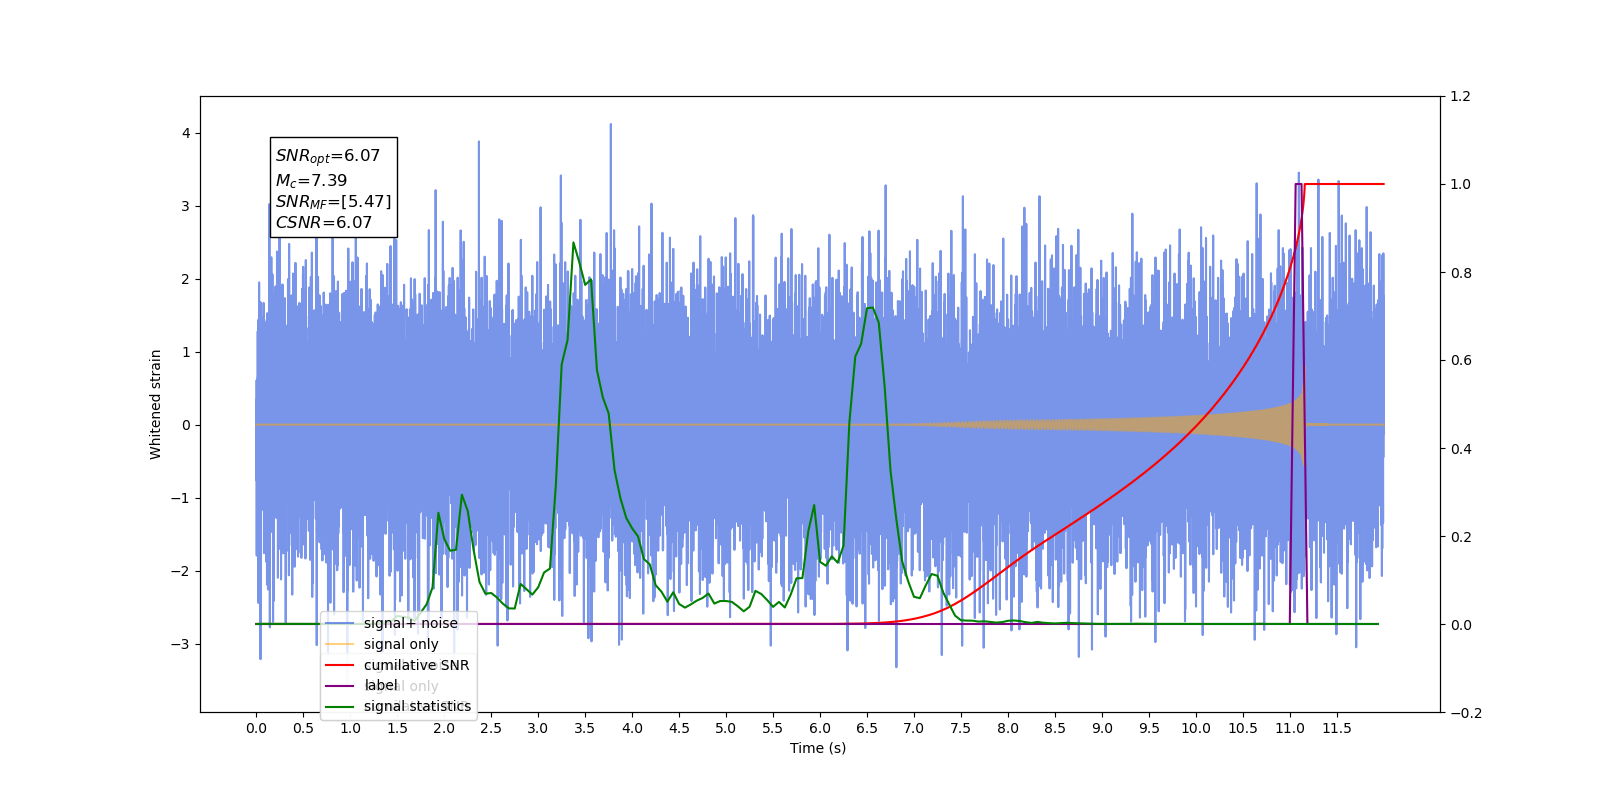The image size is (1600, 800).
Task: Click the green signal statistics peak near 6.5 s
Action: tap(870, 308)
